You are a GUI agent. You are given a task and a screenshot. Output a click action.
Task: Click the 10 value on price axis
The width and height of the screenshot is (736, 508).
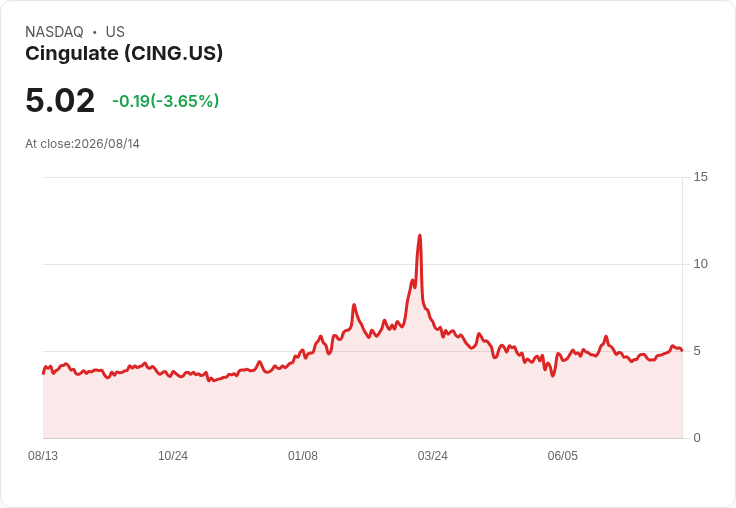[x=700, y=264]
